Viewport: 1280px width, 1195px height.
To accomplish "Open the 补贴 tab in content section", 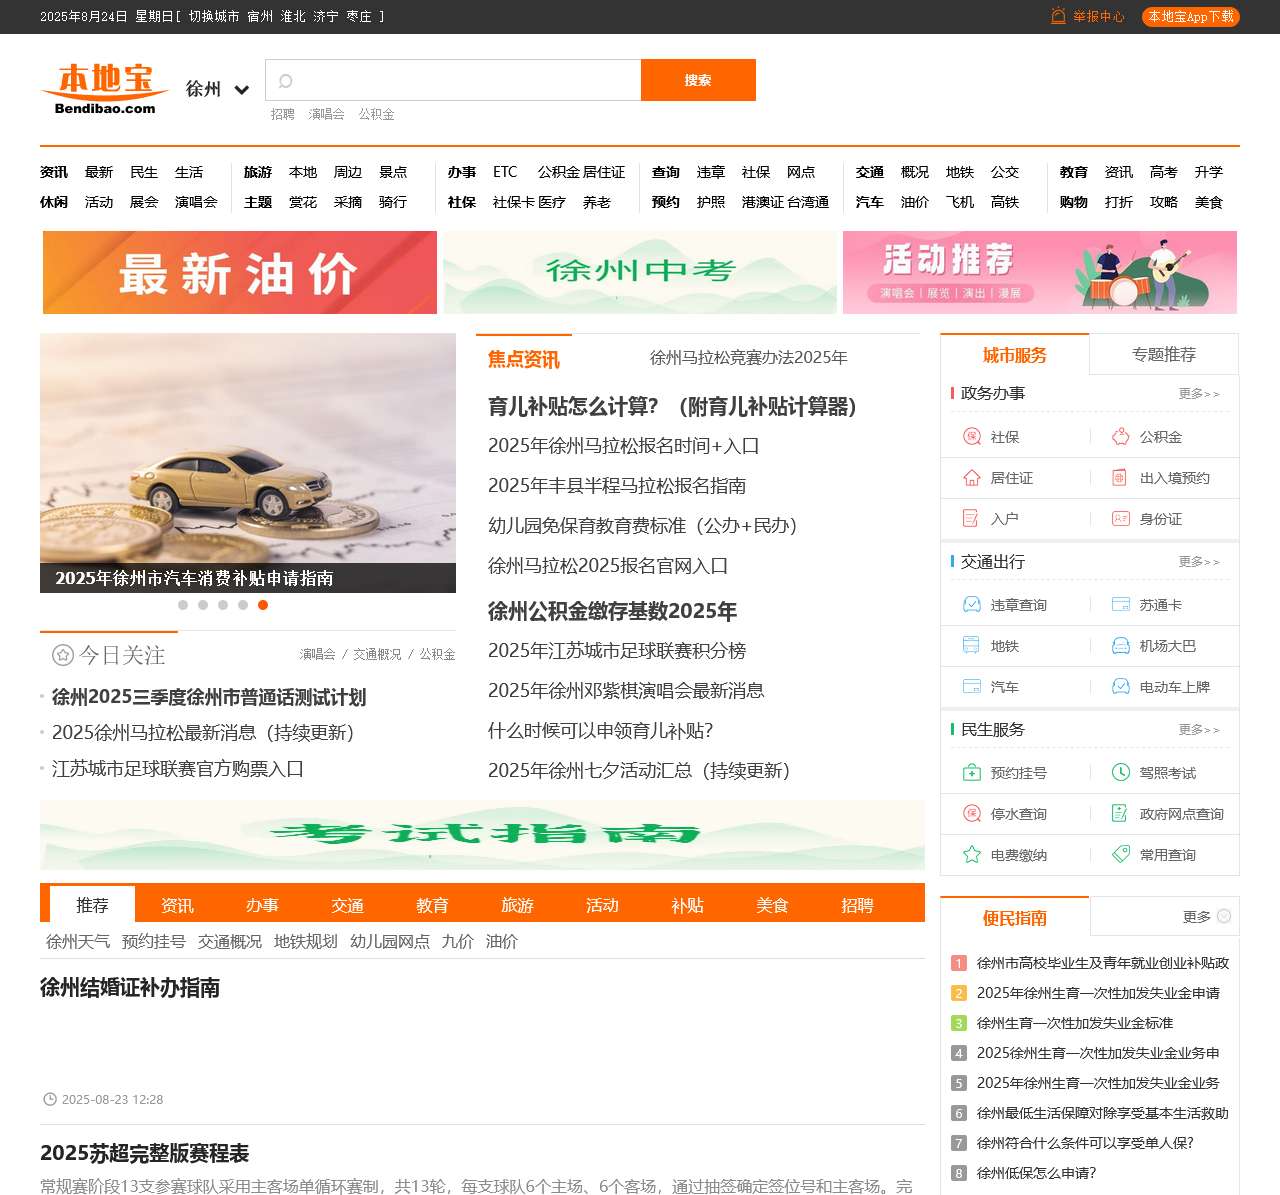I will [687, 905].
